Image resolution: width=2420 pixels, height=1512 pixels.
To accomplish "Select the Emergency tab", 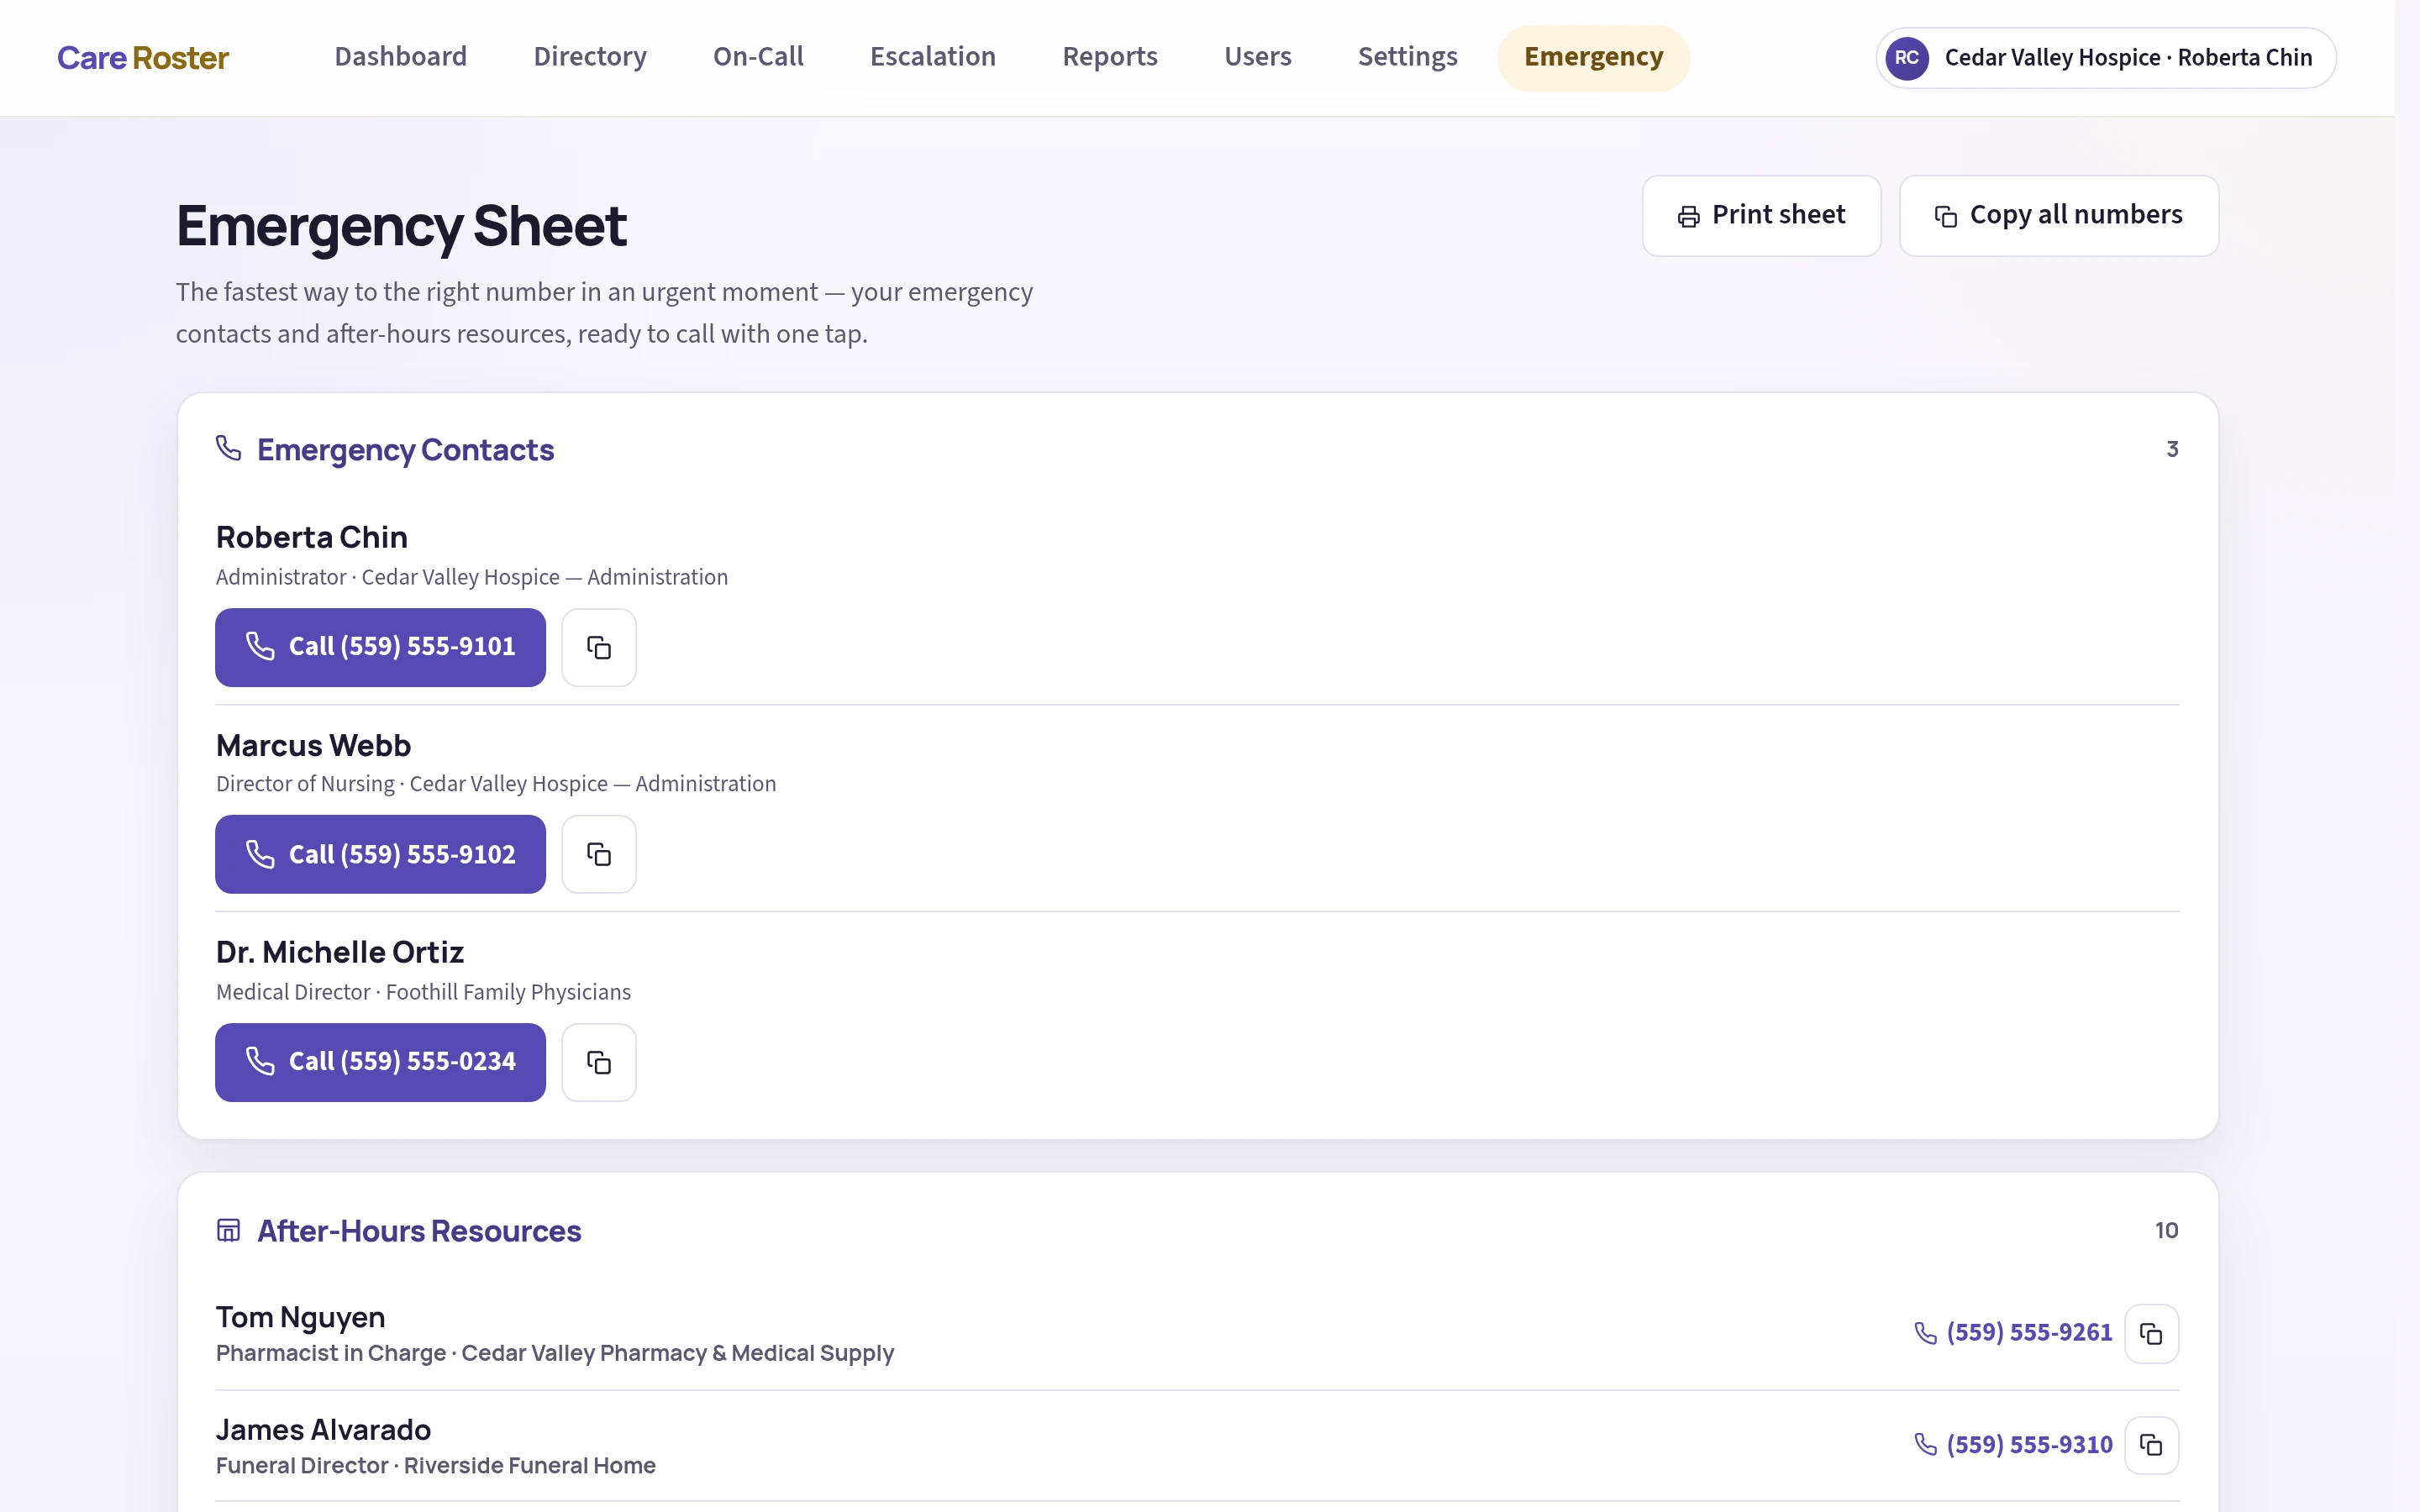I will click(1594, 57).
